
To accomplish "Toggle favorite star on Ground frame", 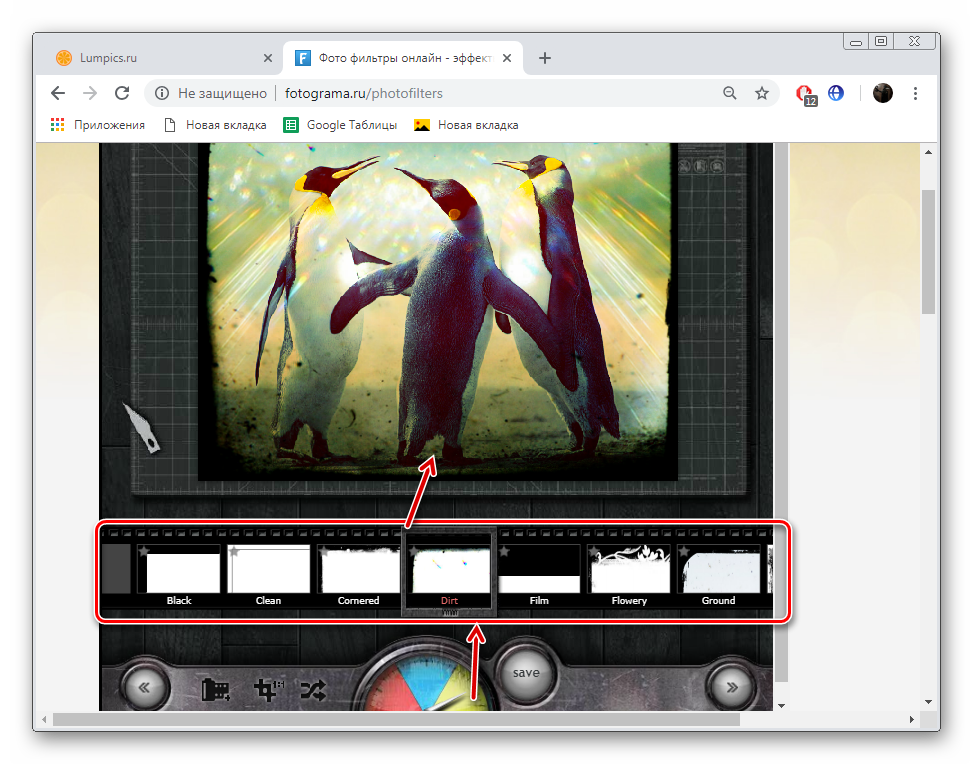I will click(684, 551).
